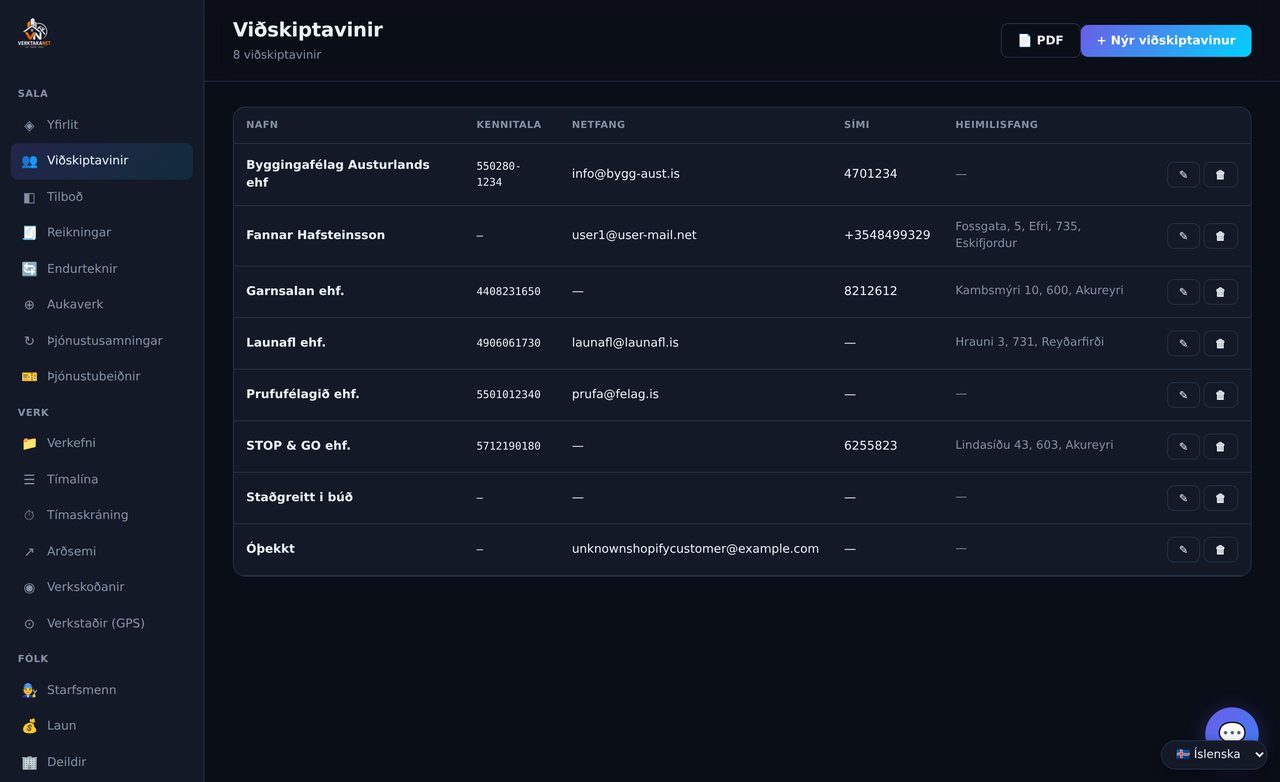Click edit pencil for Garnsalan ehf.

[x=1183, y=292]
